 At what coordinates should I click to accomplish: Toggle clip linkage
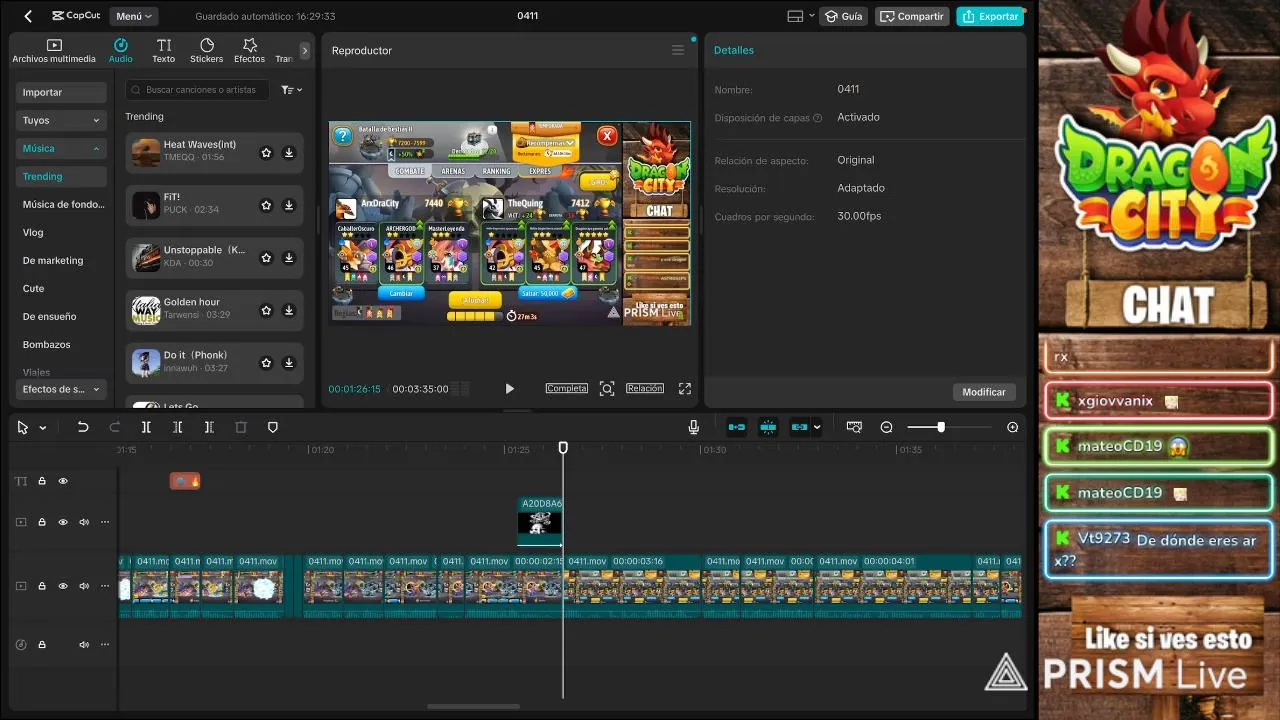[x=799, y=427]
